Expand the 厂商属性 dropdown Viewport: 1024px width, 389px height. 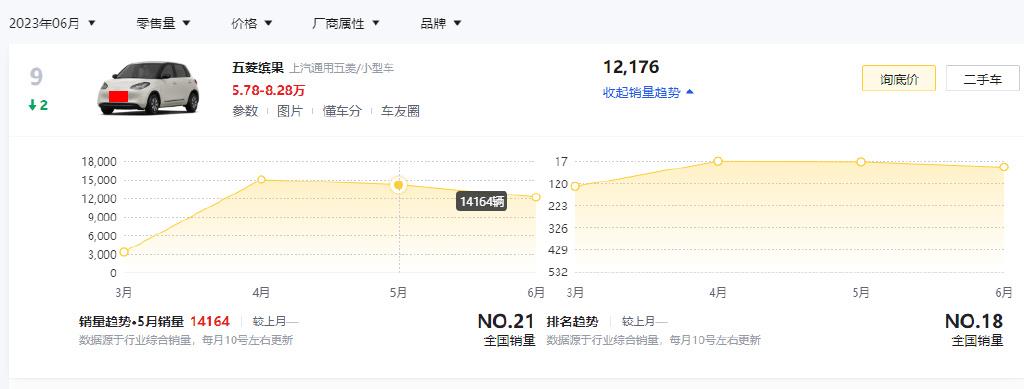(x=346, y=23)
